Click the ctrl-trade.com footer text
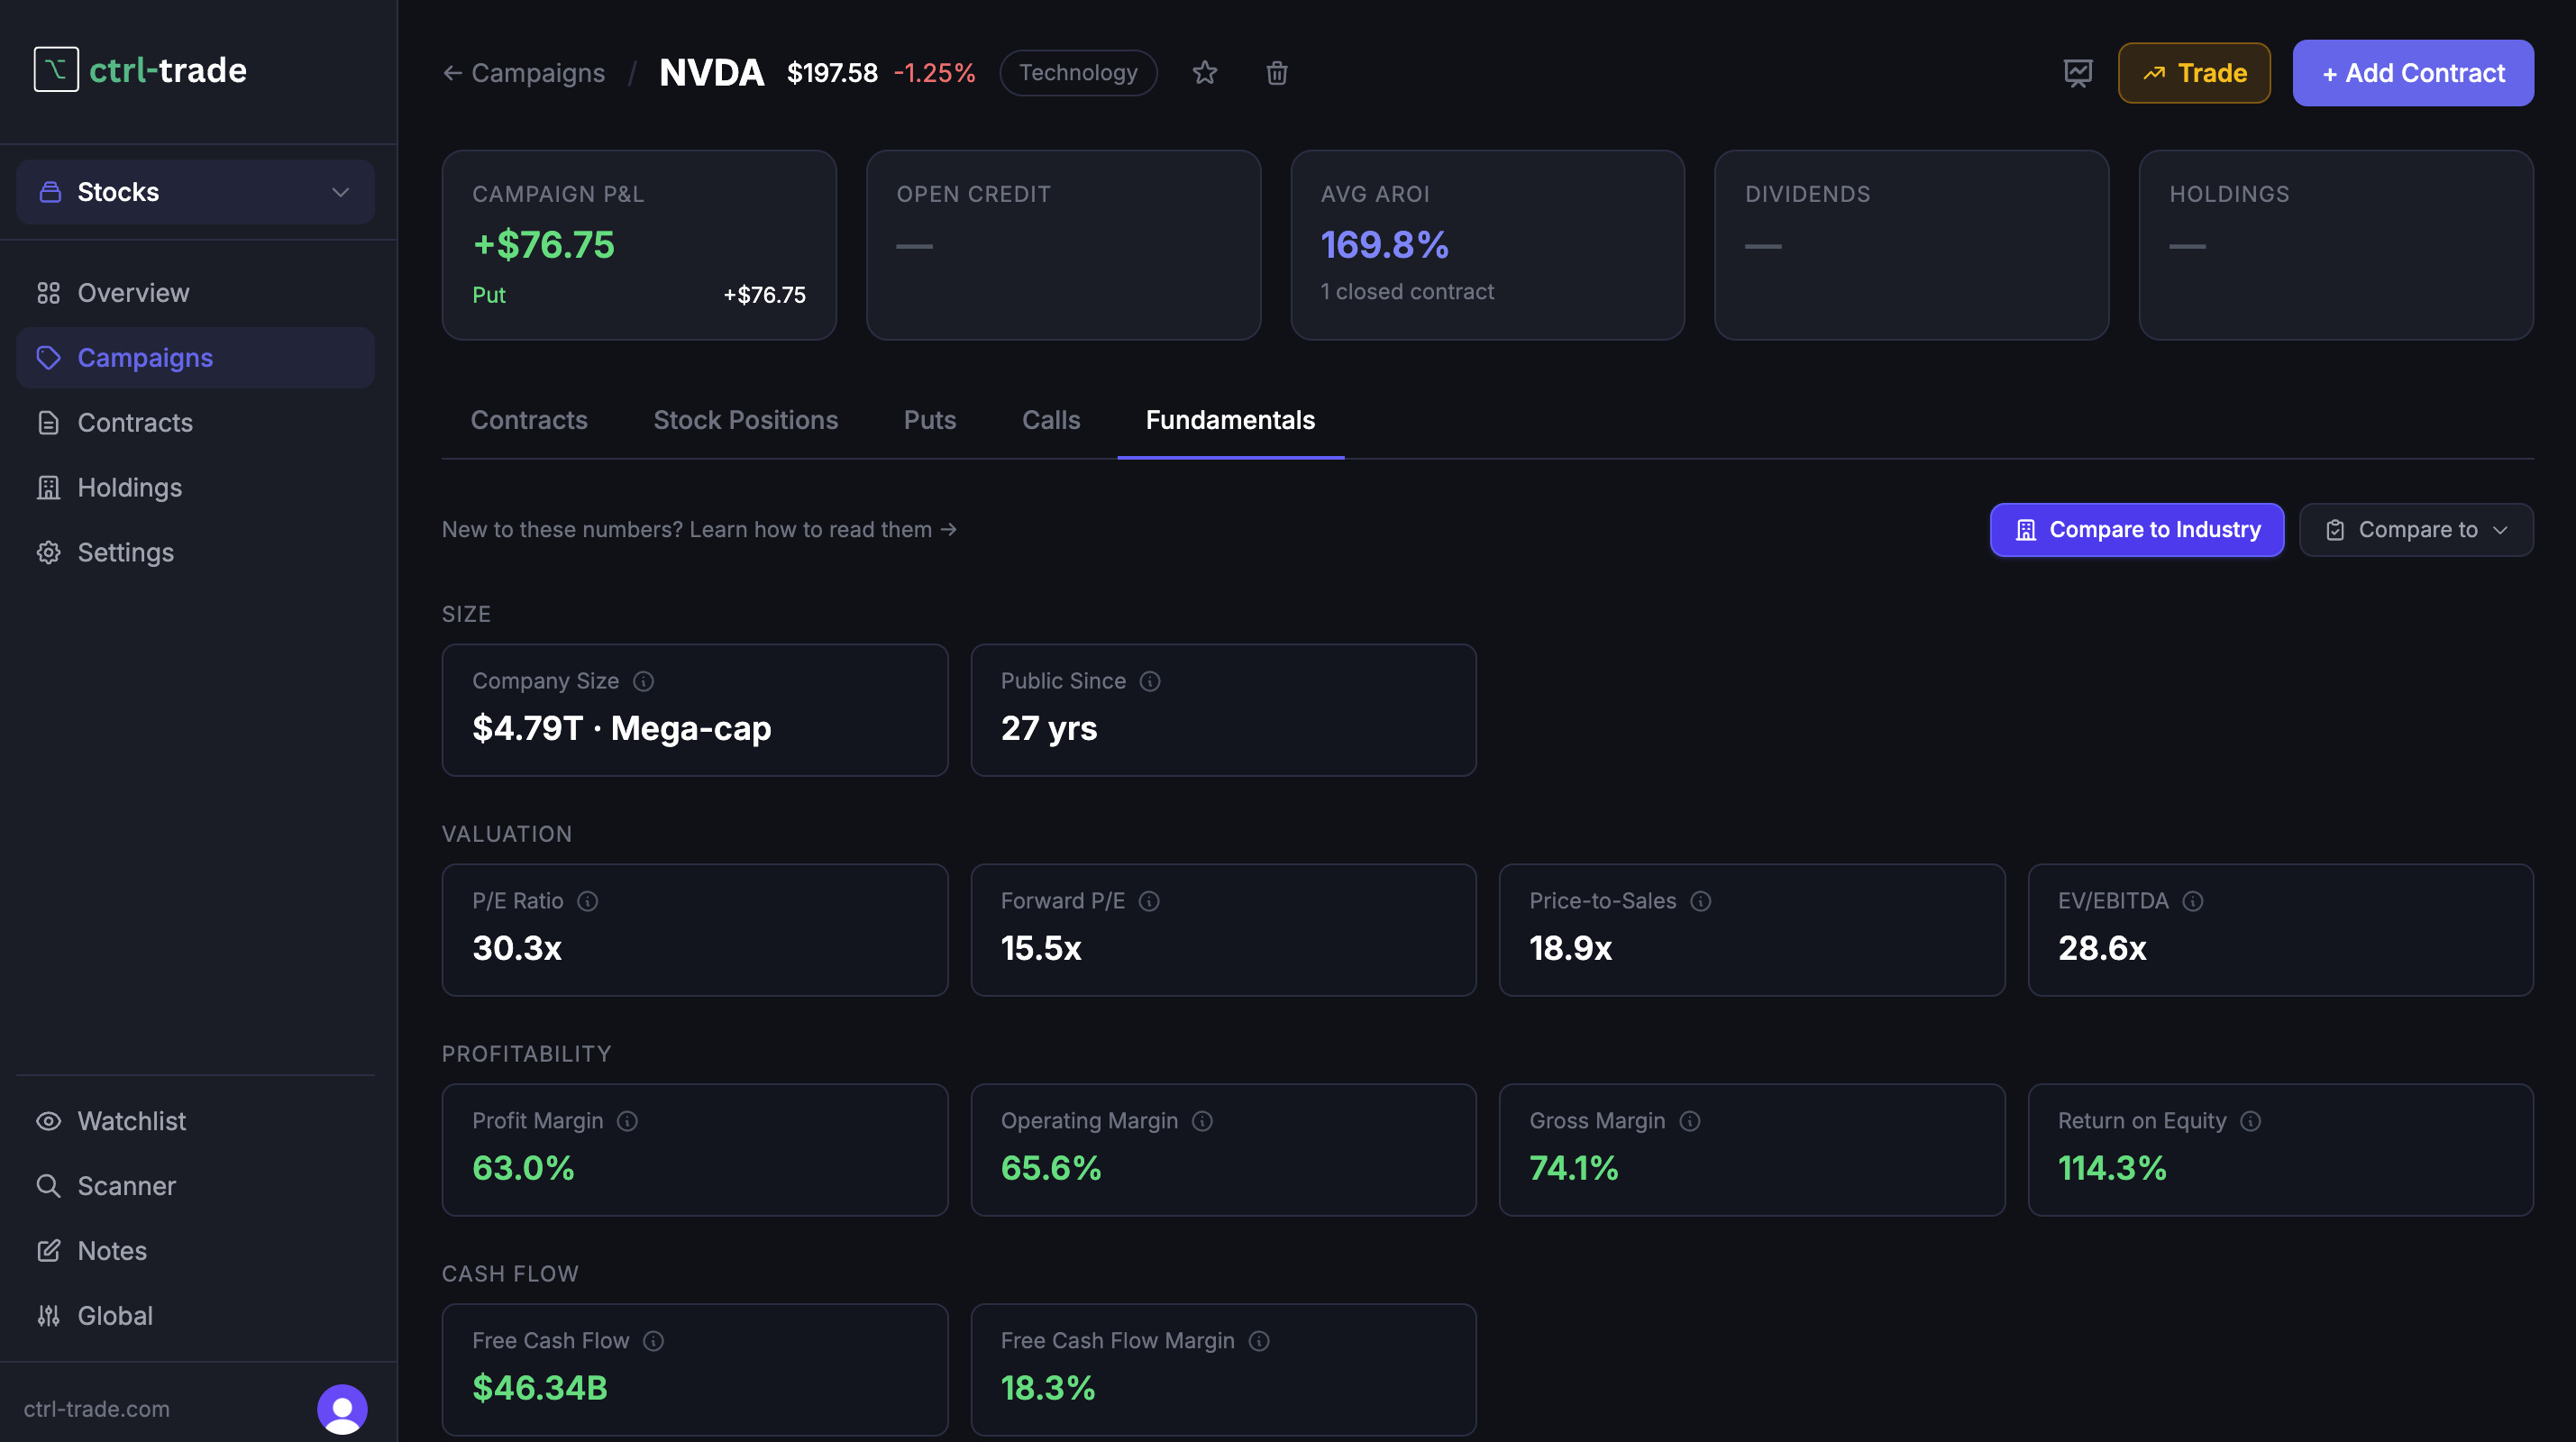Screen dimensions: 2576x1442 (x=97, y=1409)
